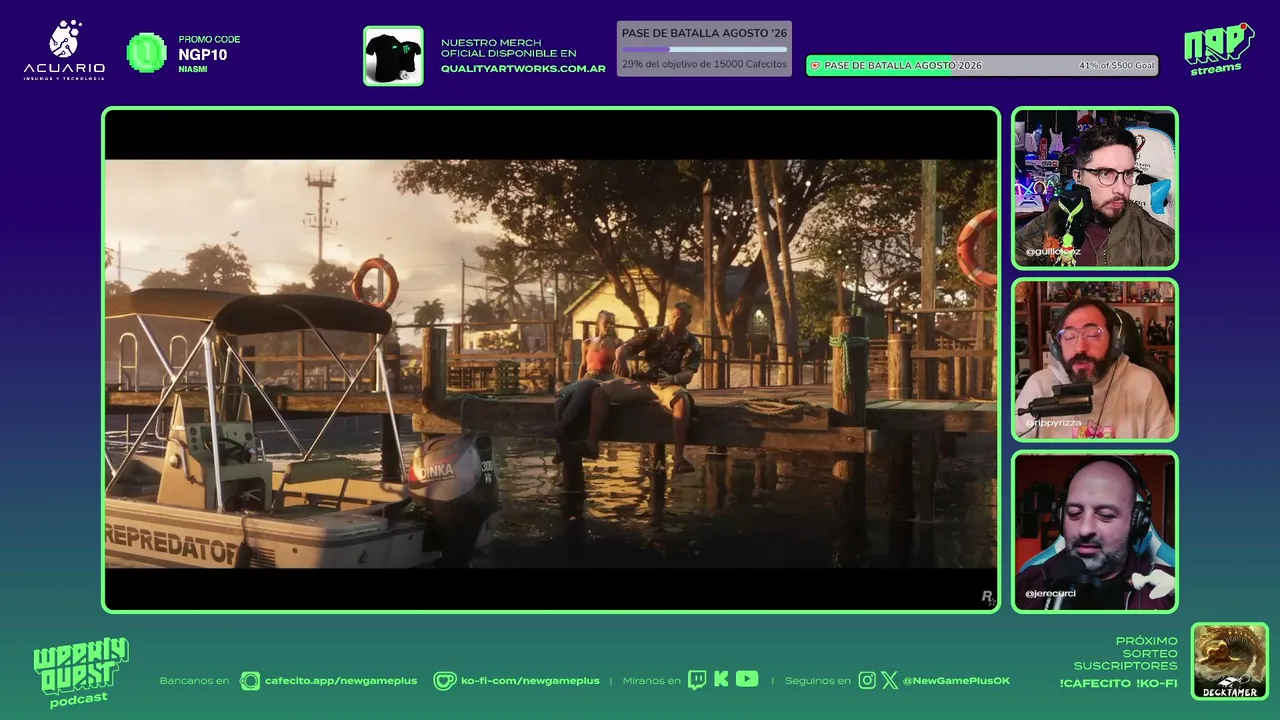Click the Ko-fi cup icon in the goal bar
This screenshot has width=1280, height=720.
815,65
